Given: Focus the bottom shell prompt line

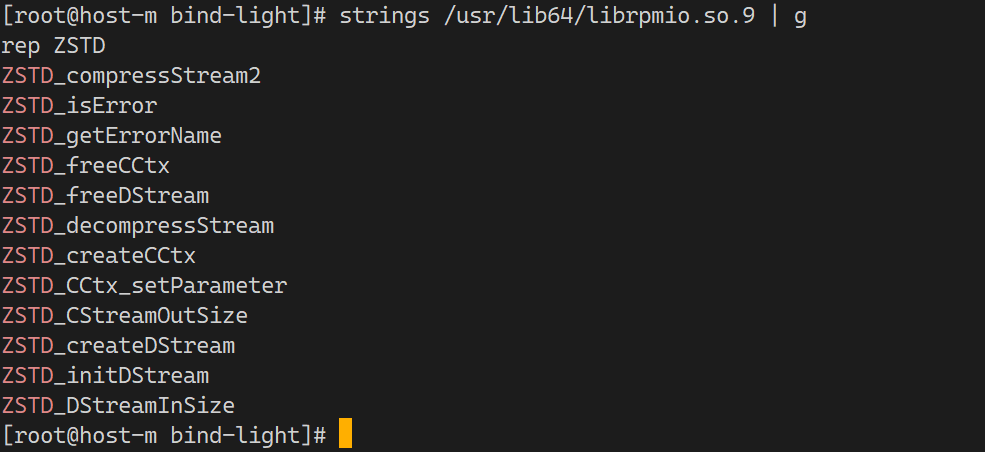Looking at the screenshot, I should [x=165, y=435].
